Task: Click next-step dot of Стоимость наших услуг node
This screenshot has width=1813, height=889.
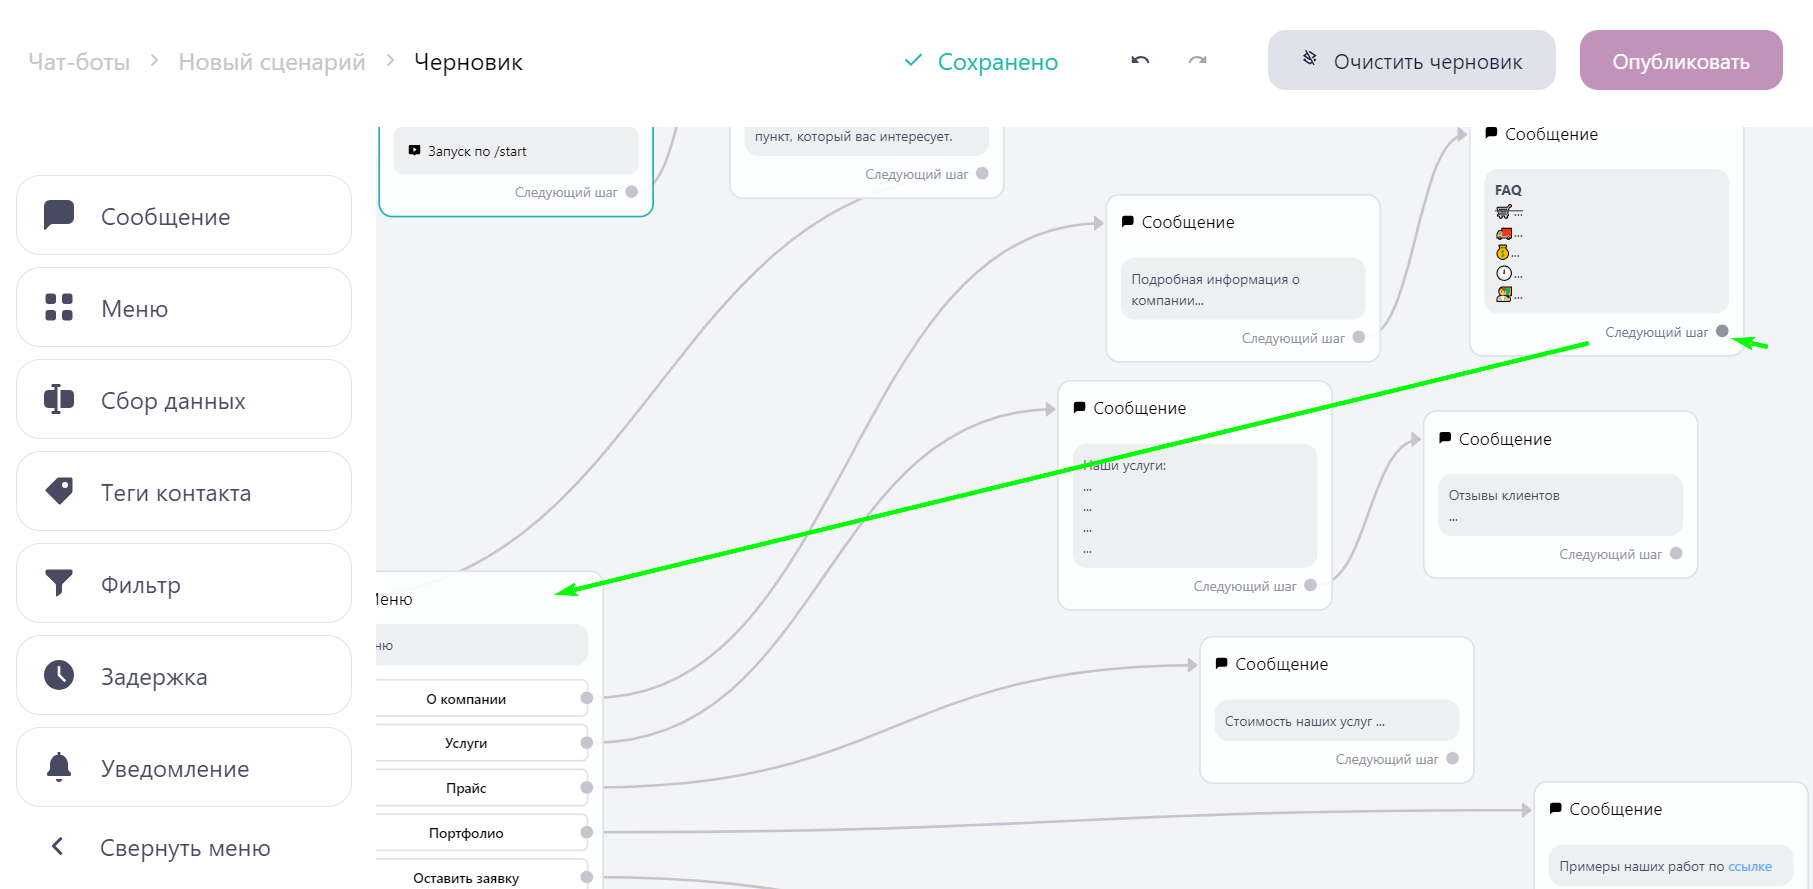Action: pos(1452,758)
